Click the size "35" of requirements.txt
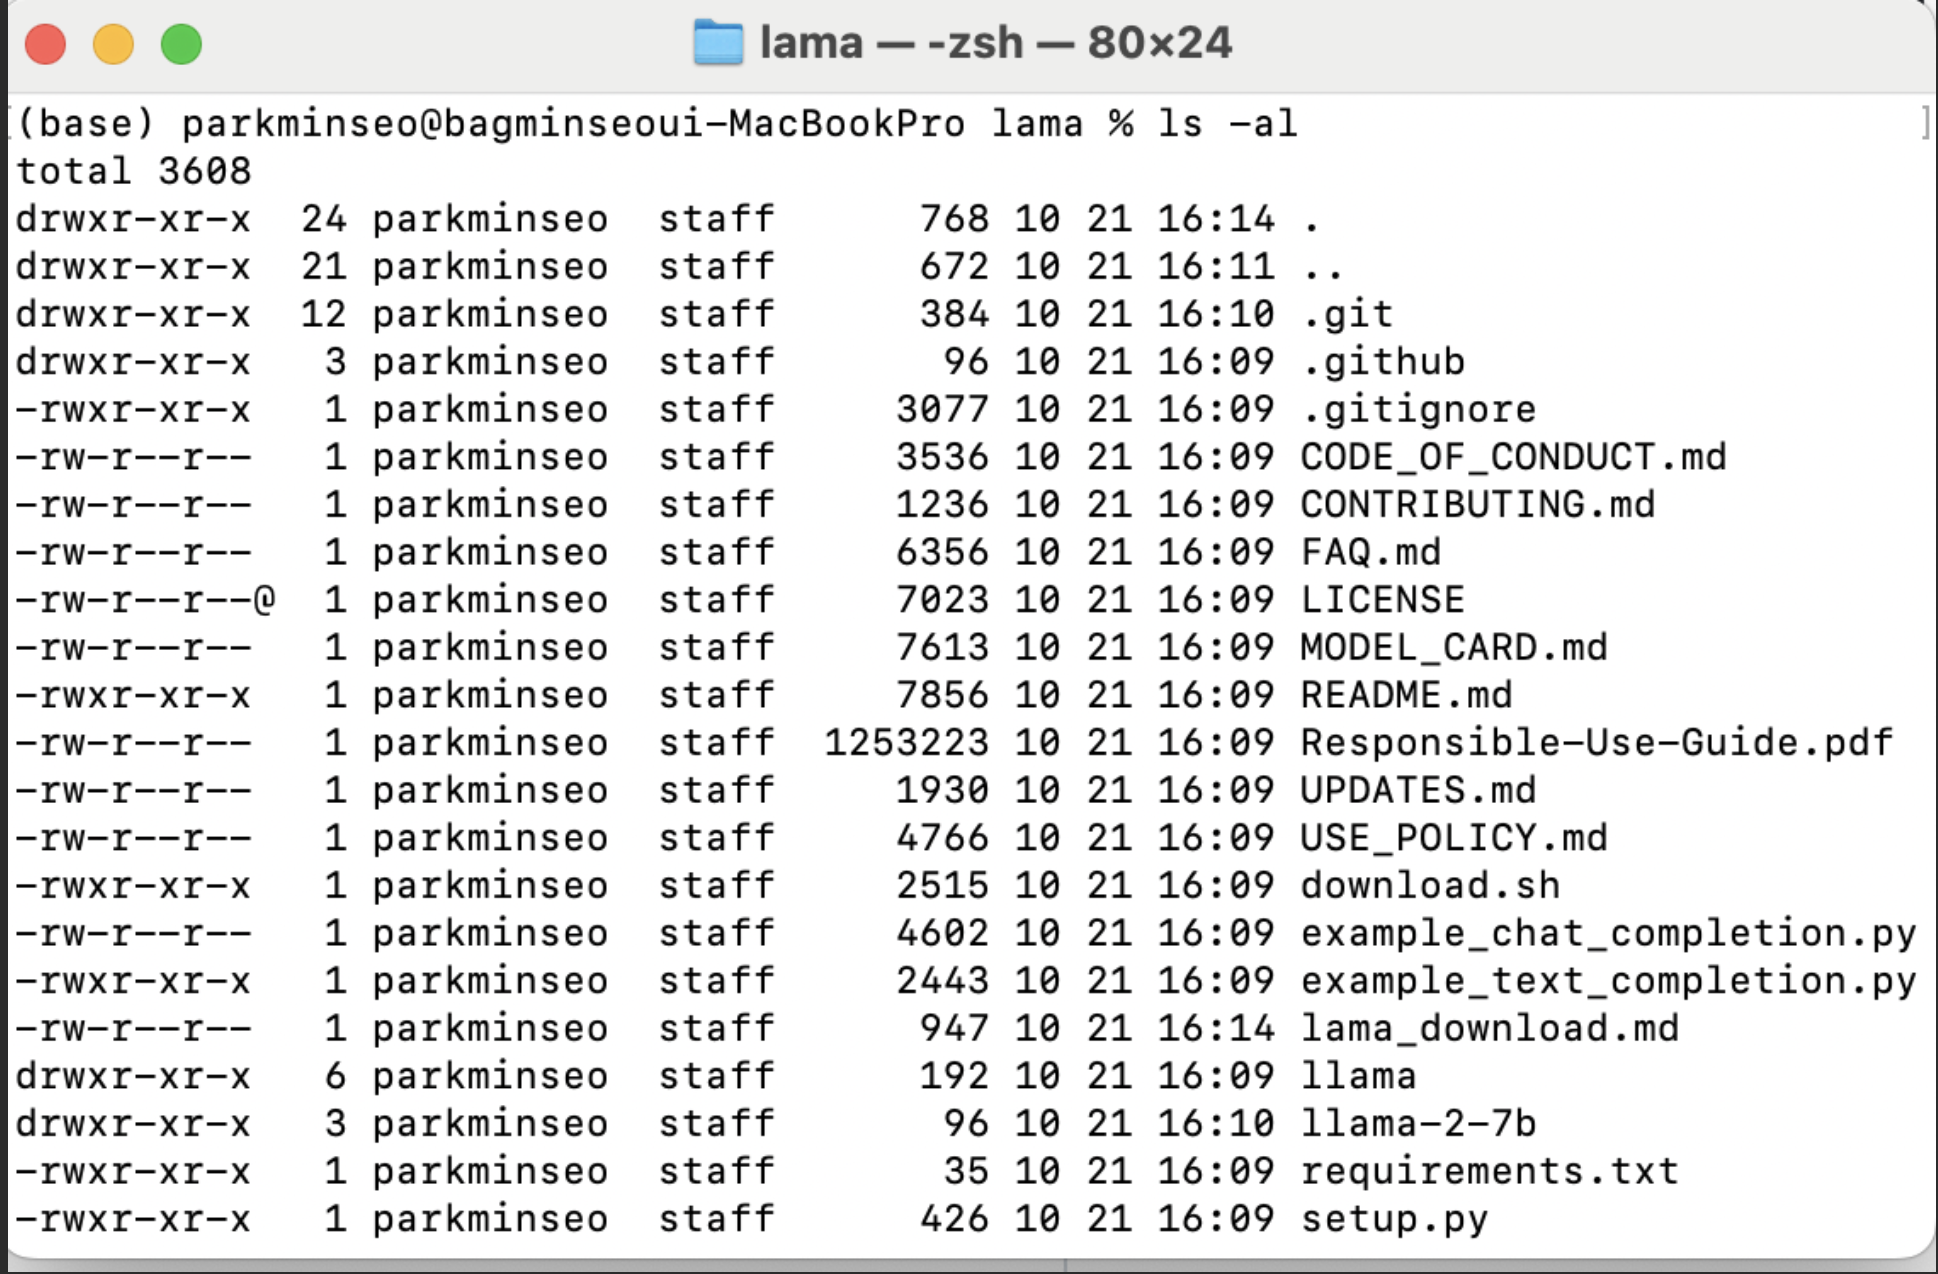The width and height of the screenshot is (1938, 1274). pyautogui.click(x=966, y=1172)
